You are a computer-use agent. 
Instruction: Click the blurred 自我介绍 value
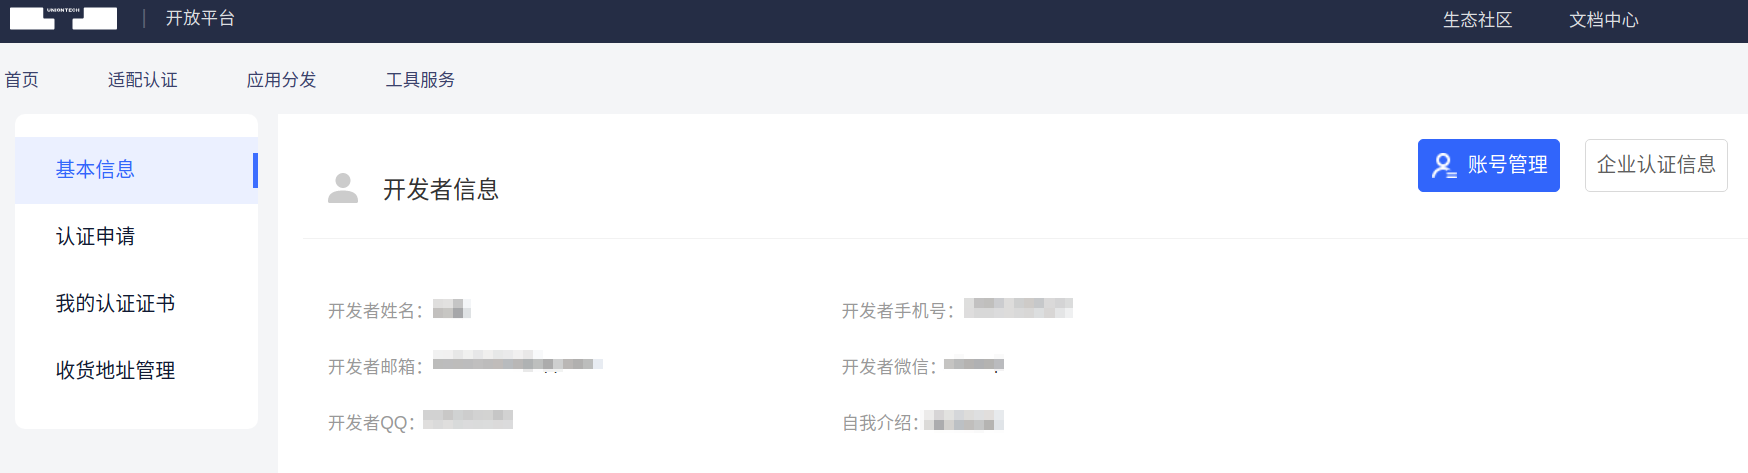click(x=964, y=421)
